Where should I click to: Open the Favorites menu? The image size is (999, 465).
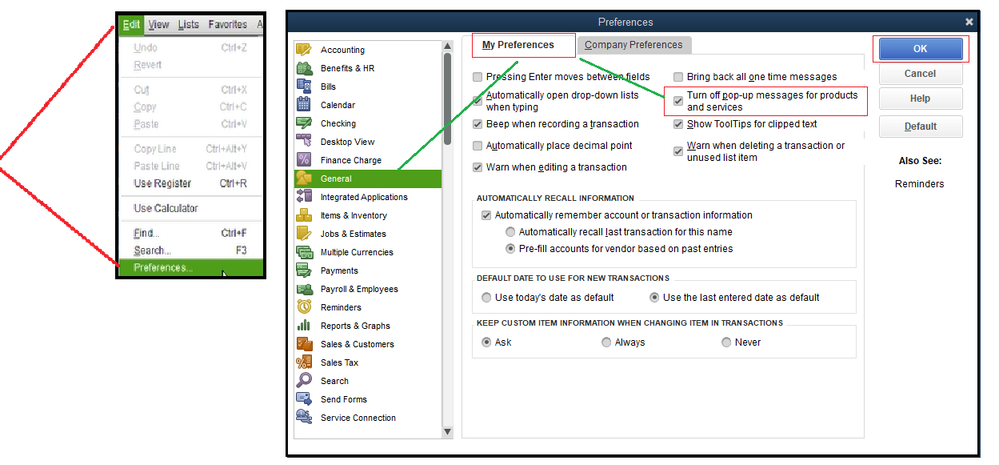click(227, 25)
